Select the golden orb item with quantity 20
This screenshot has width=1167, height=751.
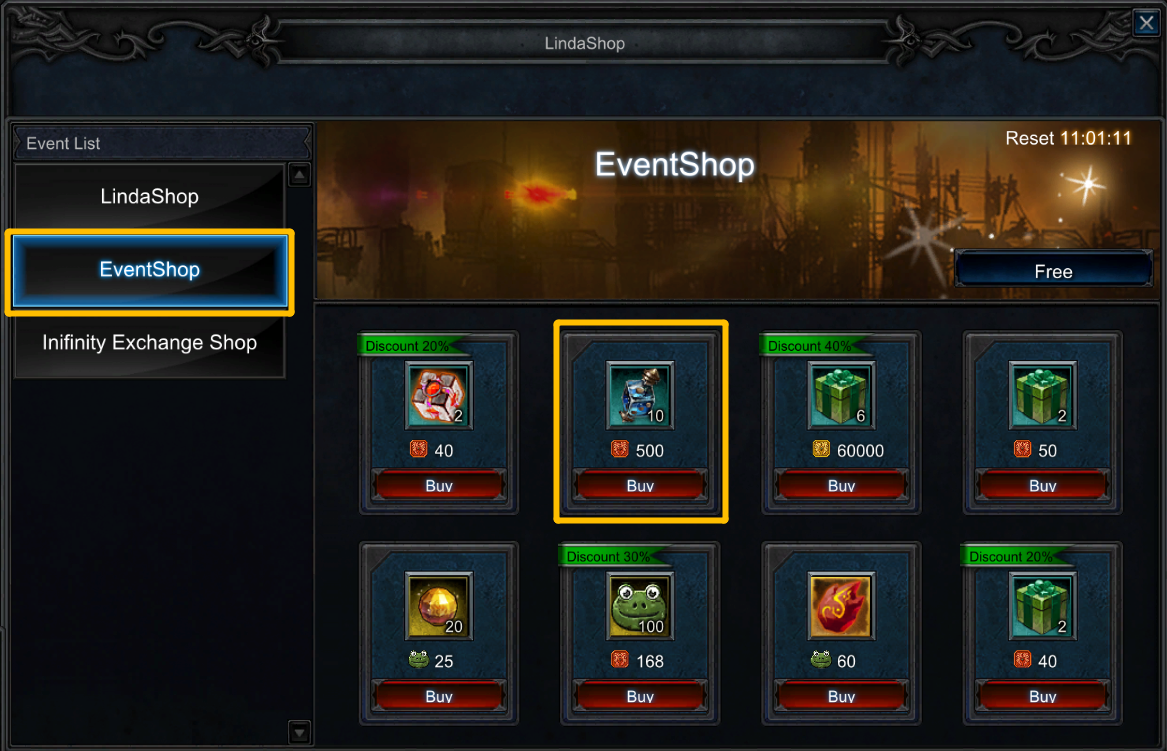pos(438,606)
